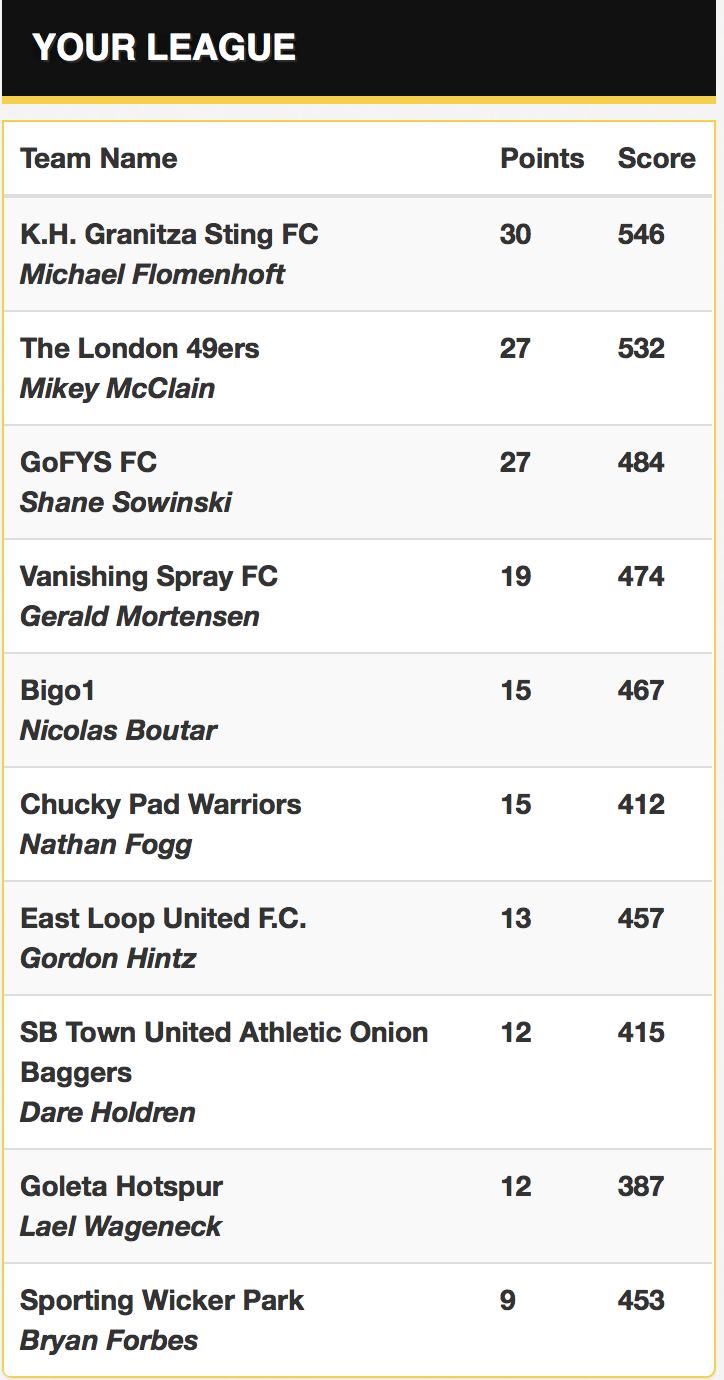This screenshot has width=724, height=1380.
Task: Open K.H. Granitza Sting FC team
Action: (x=169, y=234)
